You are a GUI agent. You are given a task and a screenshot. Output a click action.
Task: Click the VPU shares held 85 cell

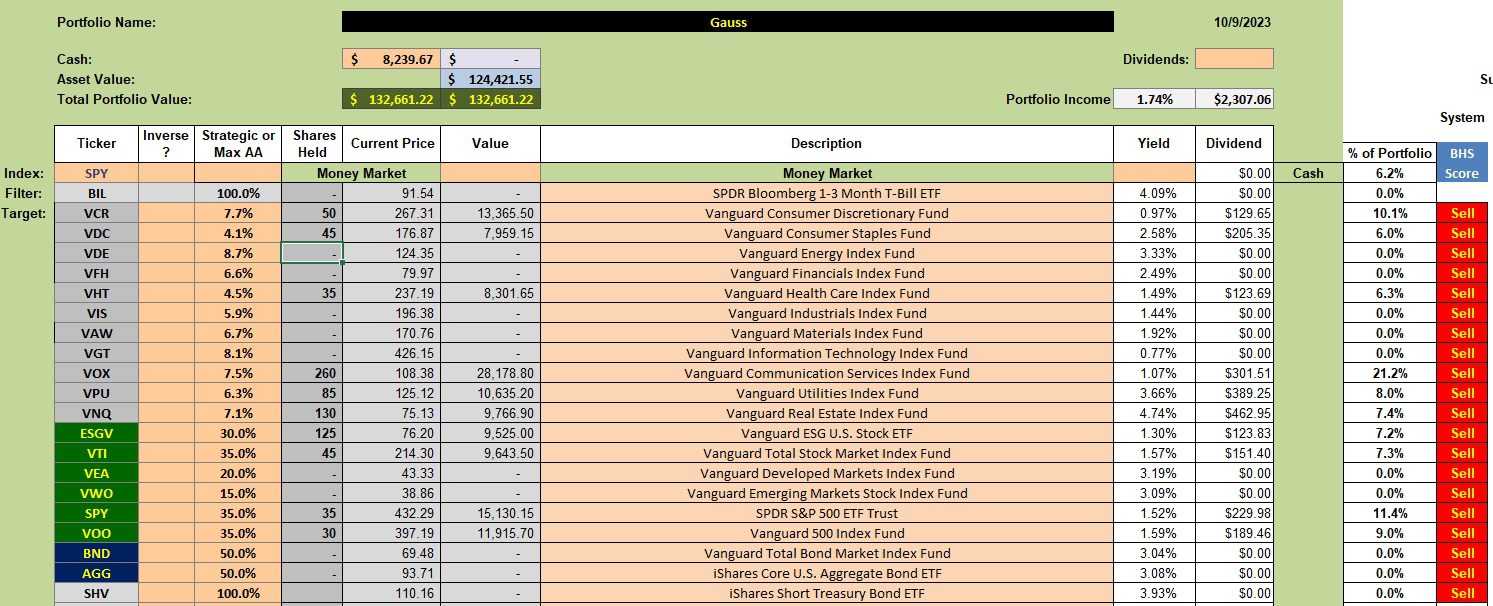pyautogui.click(x=312, y=393)
